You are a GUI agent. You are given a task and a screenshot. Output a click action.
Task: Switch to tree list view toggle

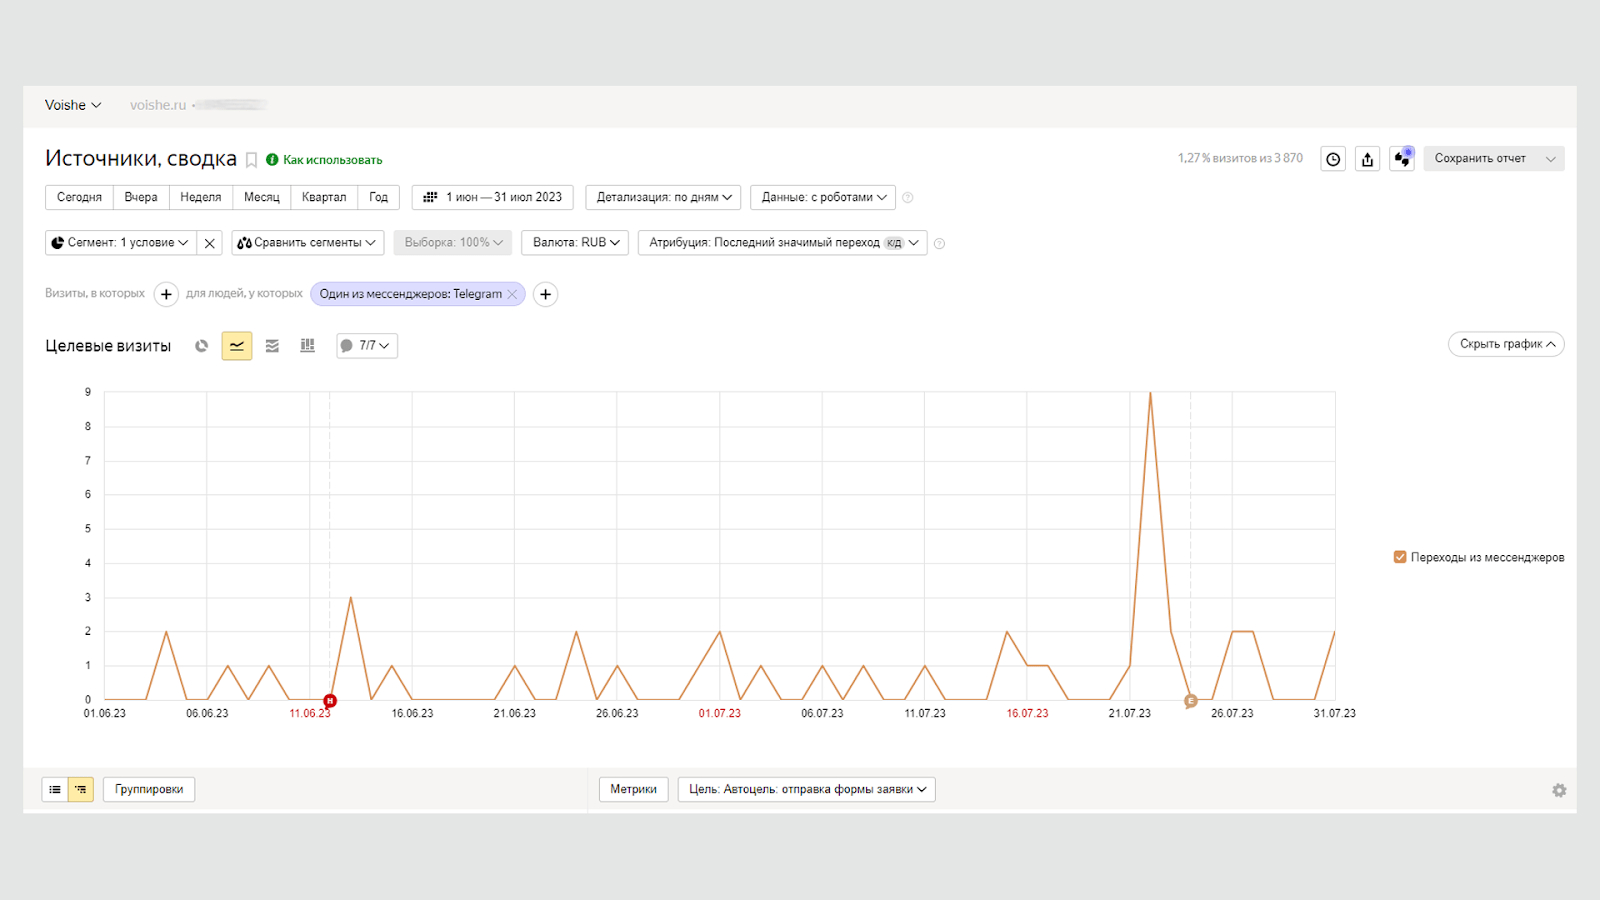81,790
